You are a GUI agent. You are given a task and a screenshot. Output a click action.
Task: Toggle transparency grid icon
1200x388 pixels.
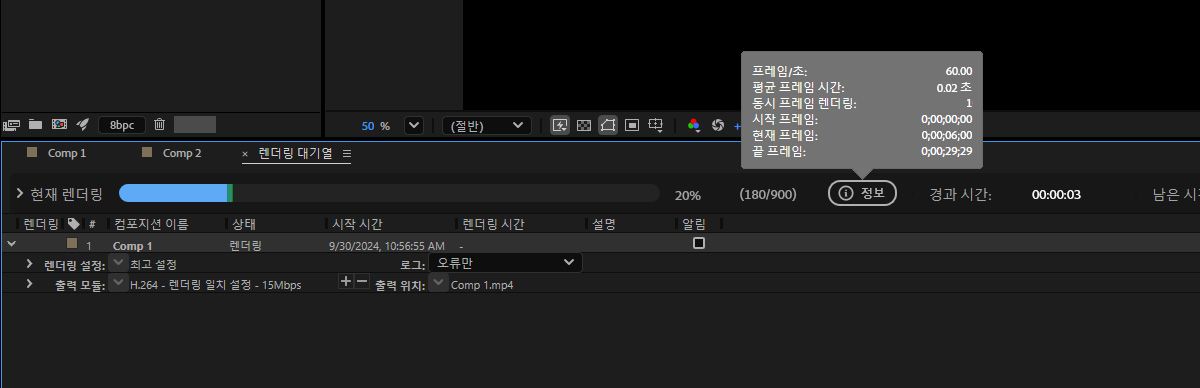click(584, 125)
